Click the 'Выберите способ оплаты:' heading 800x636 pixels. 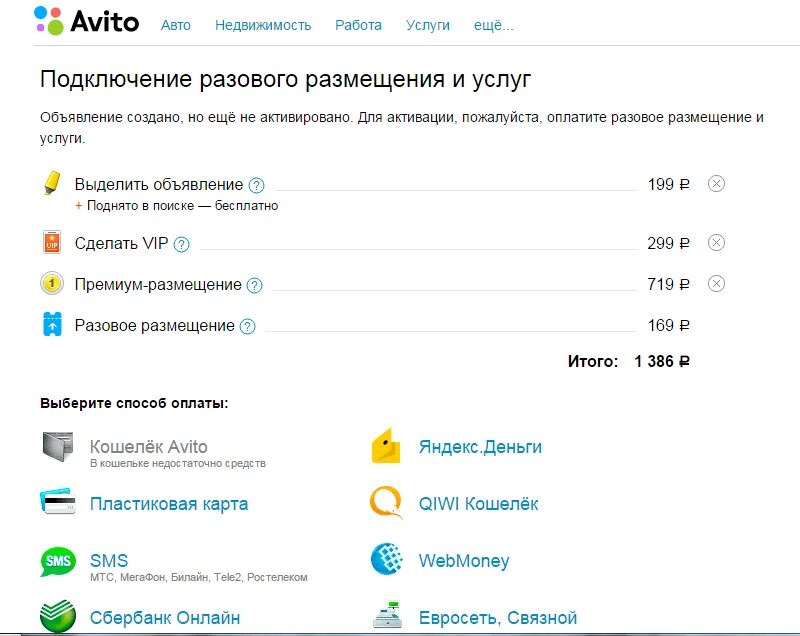pyautogui.click(x=134, y=403)
